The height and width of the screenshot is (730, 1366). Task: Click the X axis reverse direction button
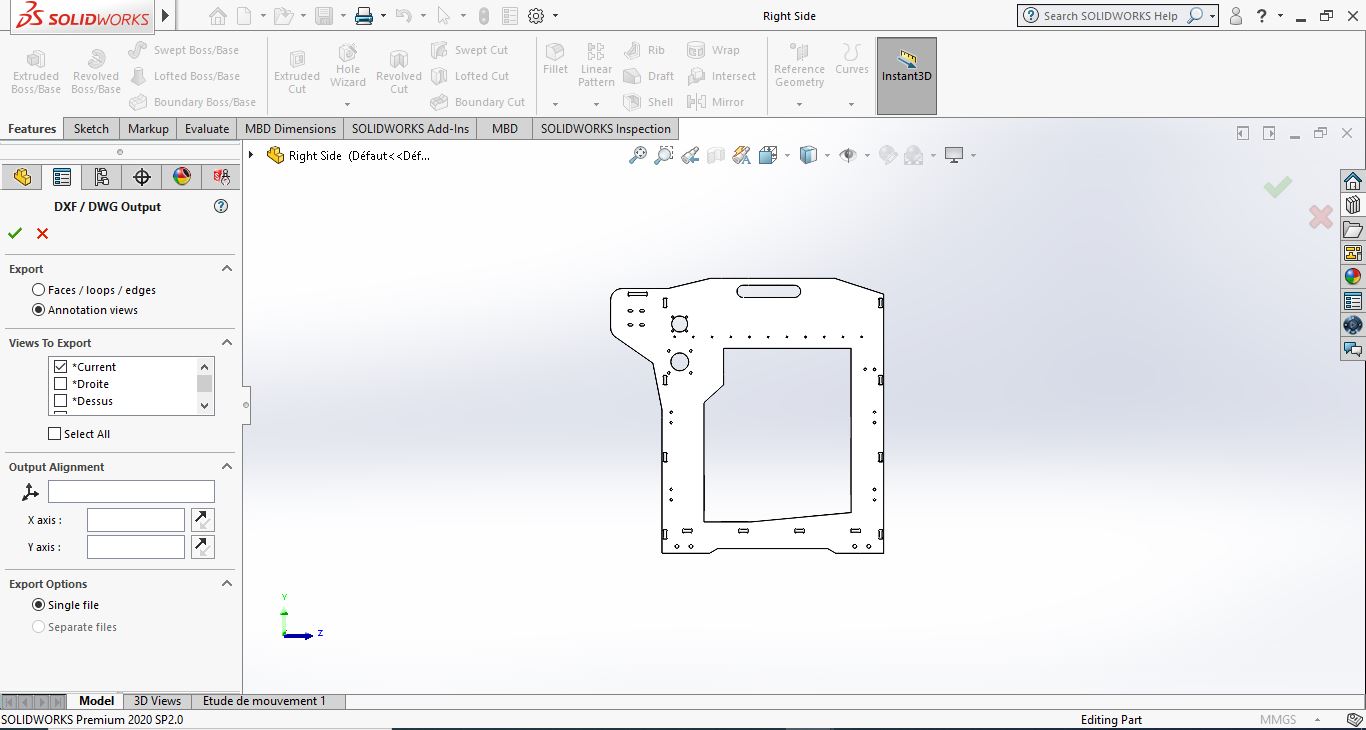tap(202, 520)
